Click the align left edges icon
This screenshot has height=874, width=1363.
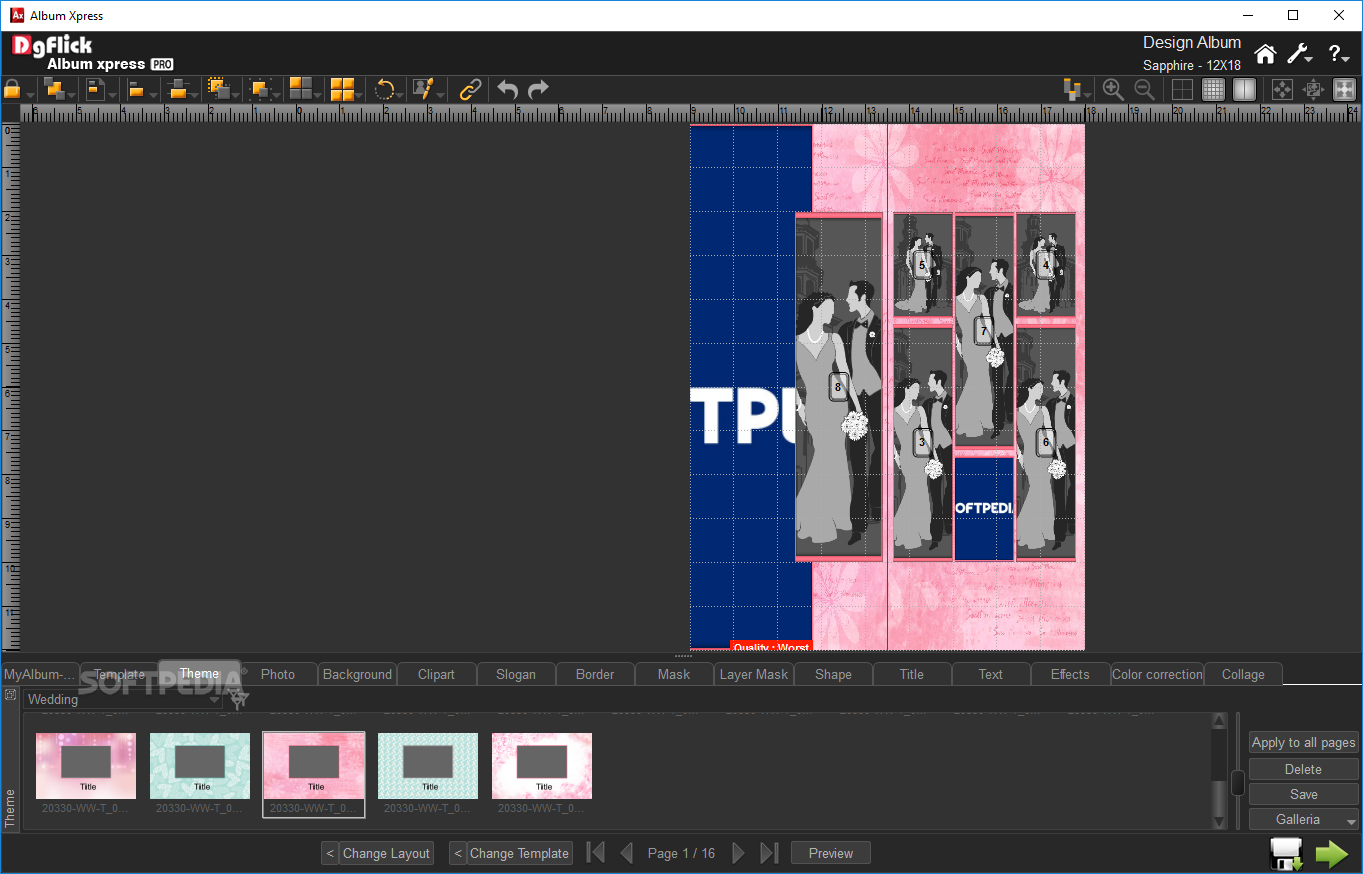(x=137, y=89)
